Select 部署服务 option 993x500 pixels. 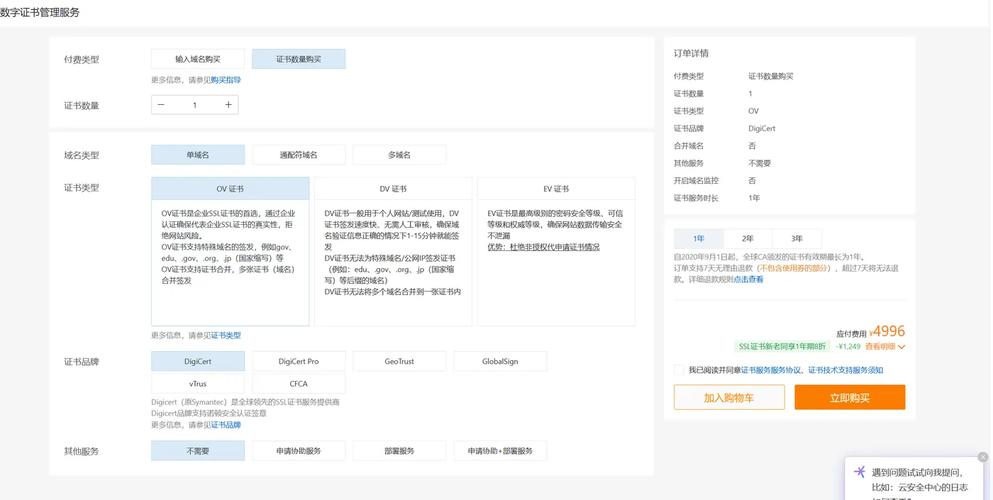click(399, 451)
